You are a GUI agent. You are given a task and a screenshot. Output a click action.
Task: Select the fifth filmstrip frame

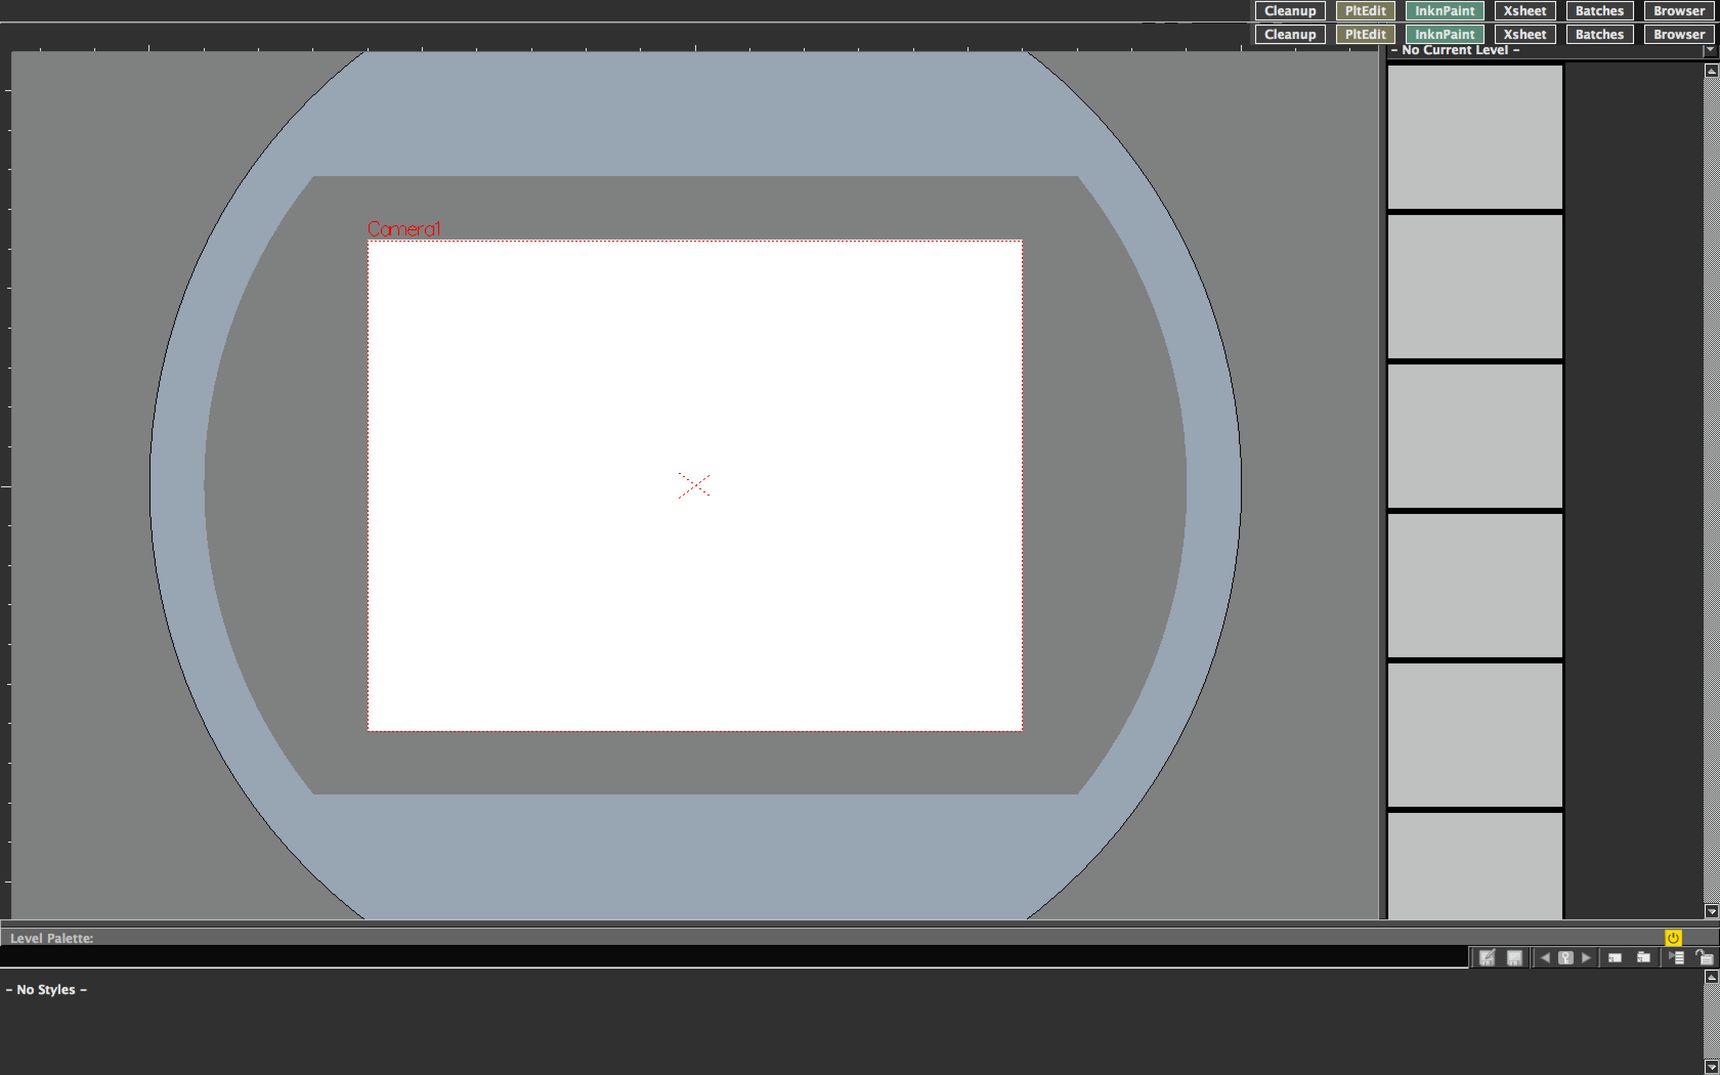1475,735
